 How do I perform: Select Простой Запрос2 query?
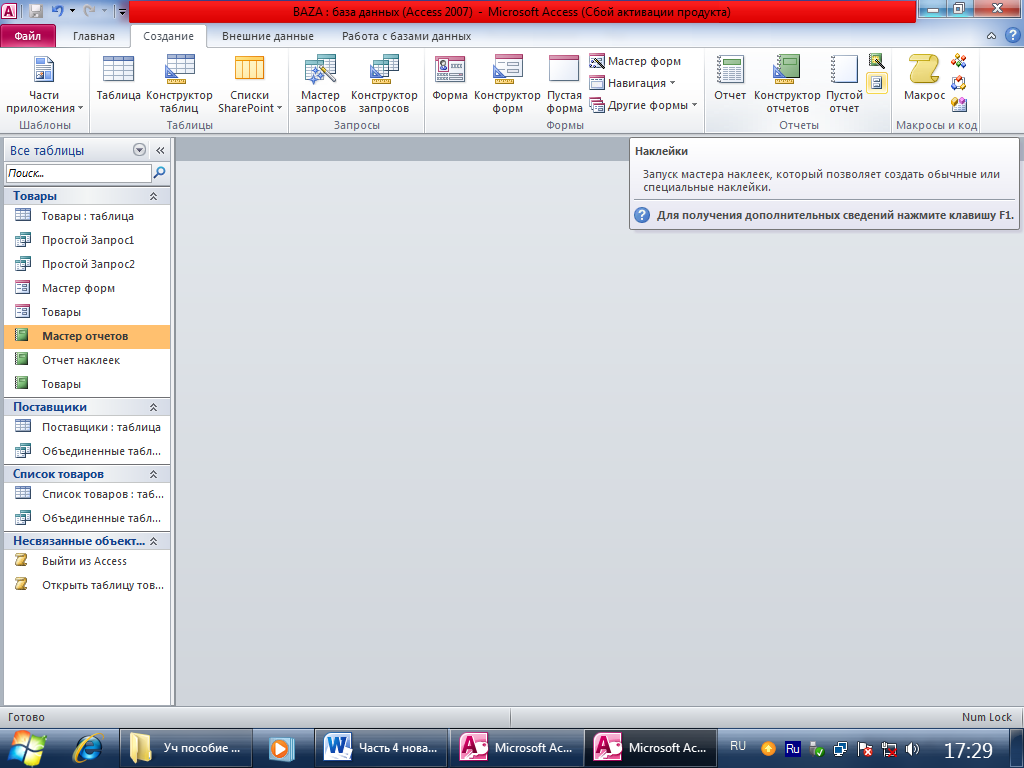(87, 264)
